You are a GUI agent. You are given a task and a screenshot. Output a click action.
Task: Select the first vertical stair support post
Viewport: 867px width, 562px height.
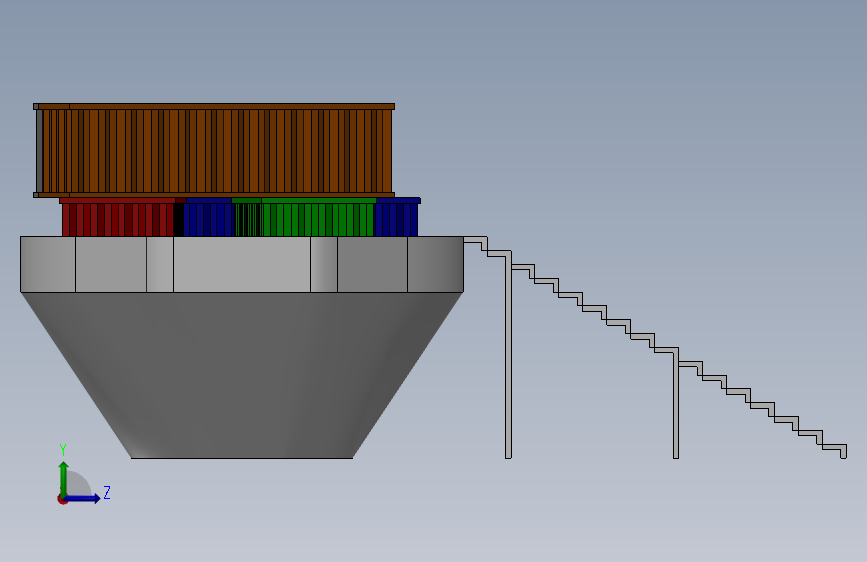[508, 355]
